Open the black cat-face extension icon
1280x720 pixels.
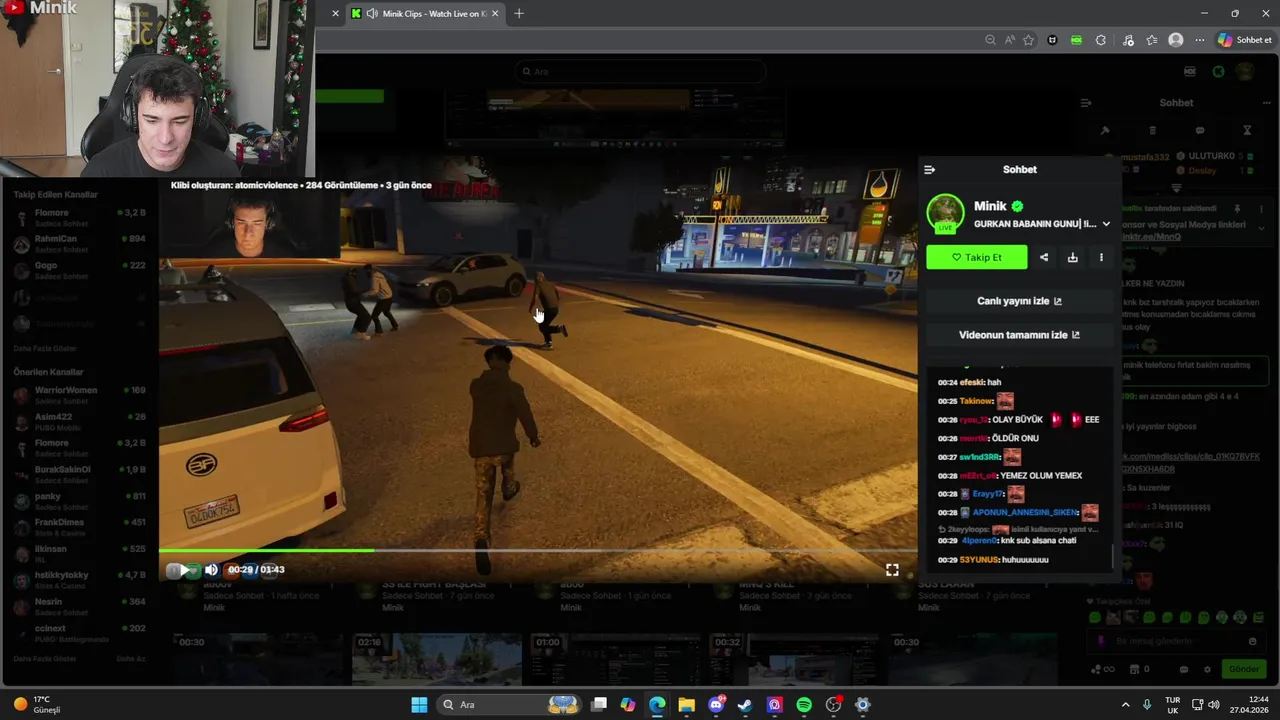point(1052,40)
